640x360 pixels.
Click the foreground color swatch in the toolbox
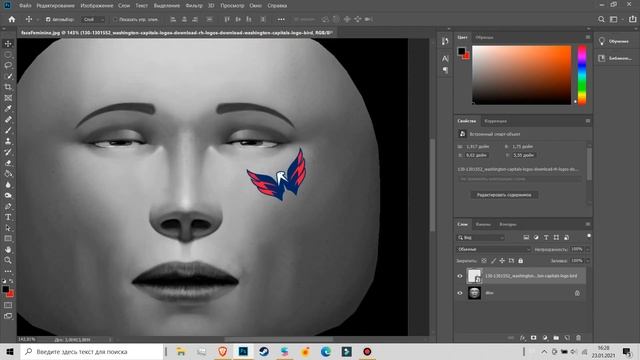coord(5,289)
